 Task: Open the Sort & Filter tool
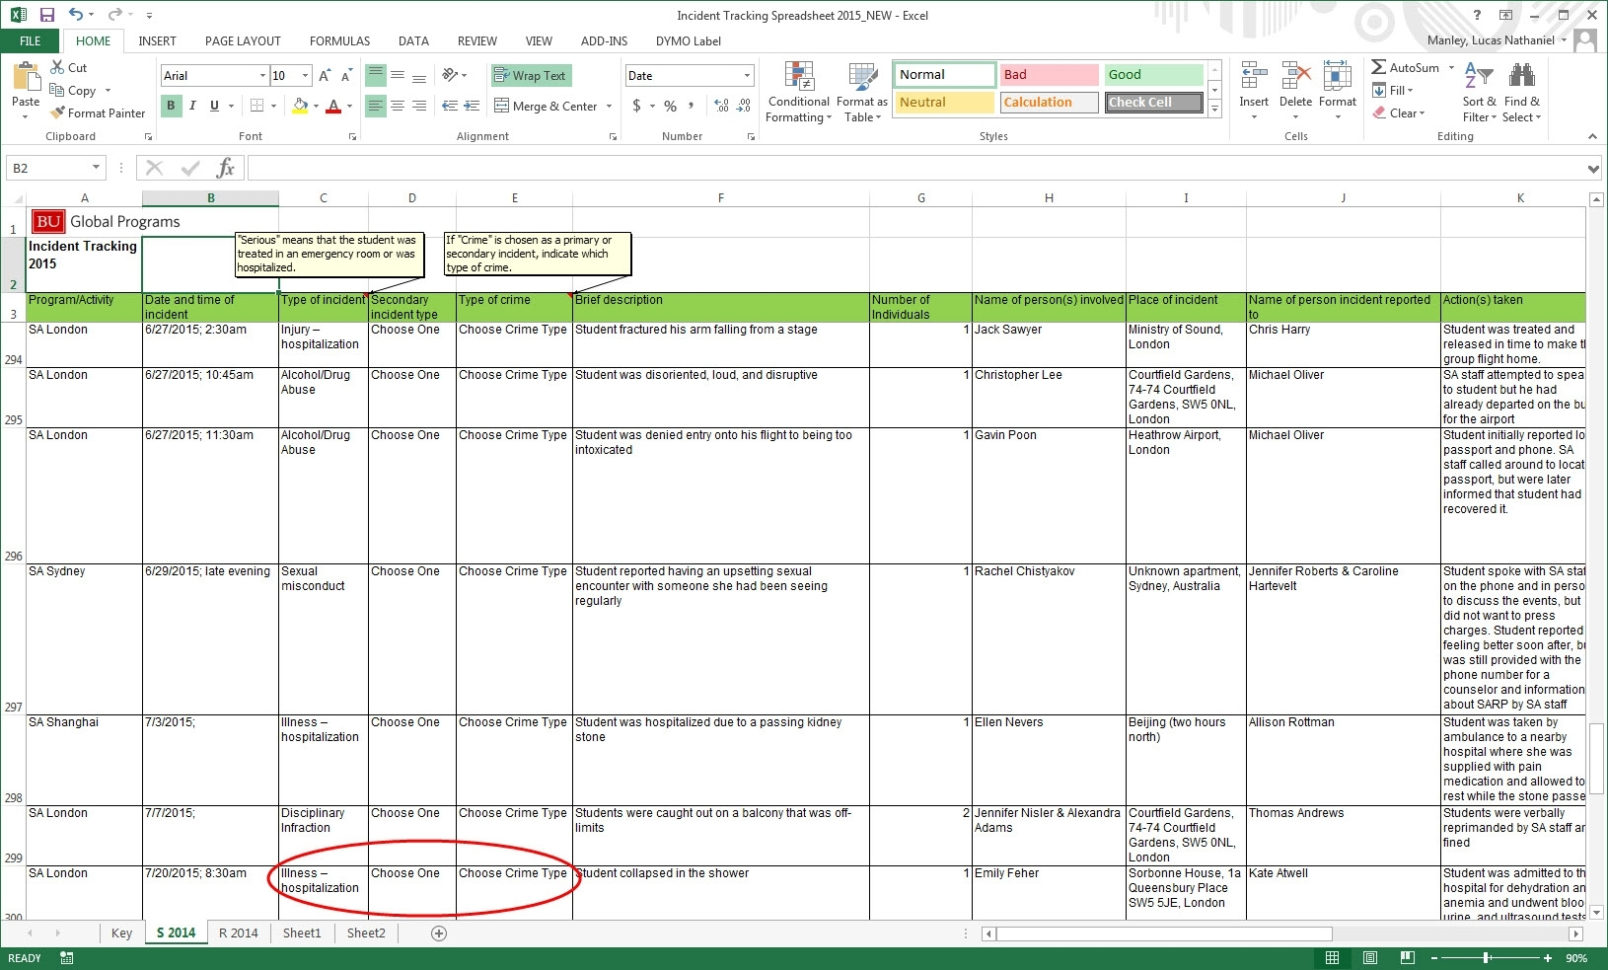1478,90
